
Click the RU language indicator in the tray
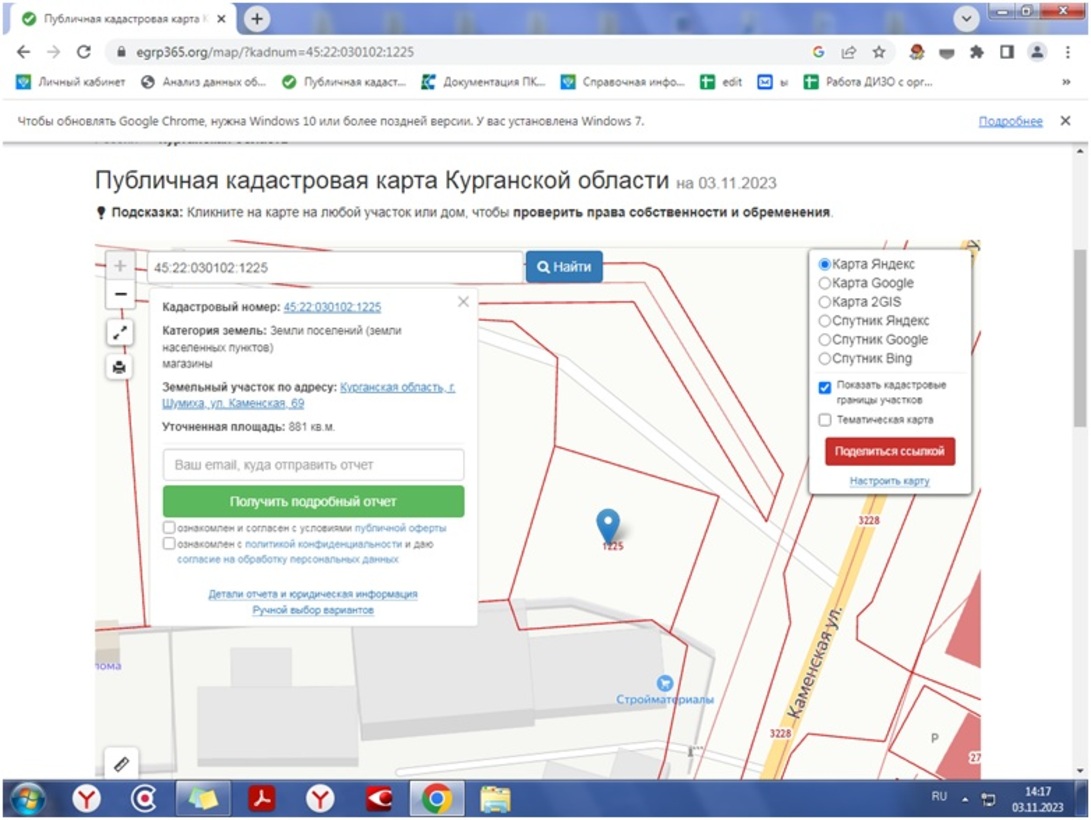[939, 796]
